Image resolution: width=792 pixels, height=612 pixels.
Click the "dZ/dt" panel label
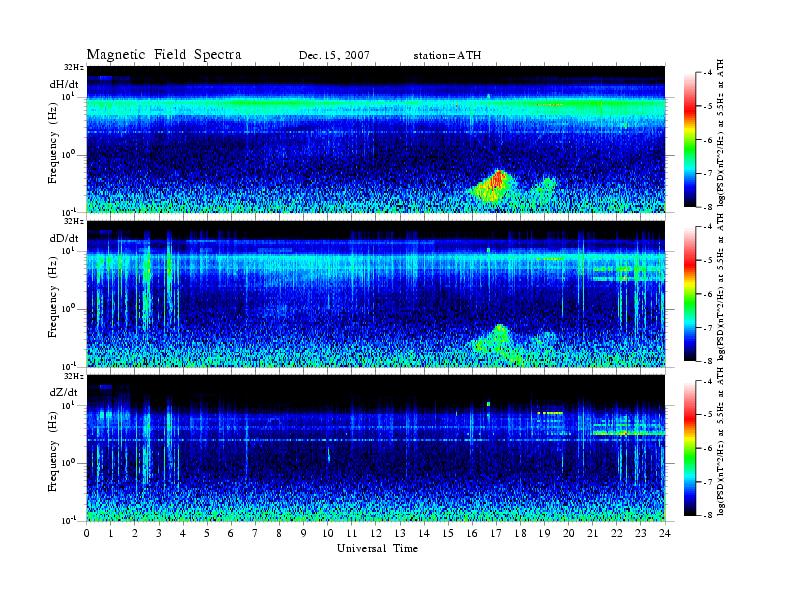[x=64, y=392]
